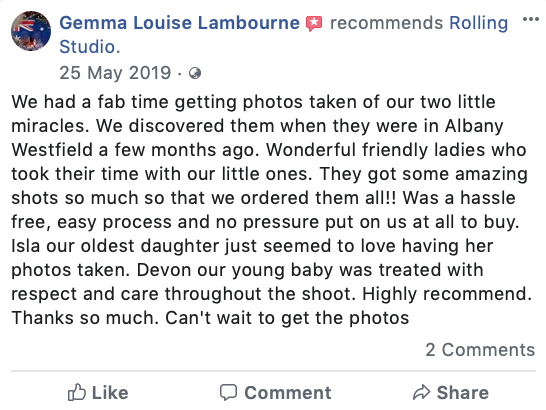The height and width of the screenshot is (410, 546).
Task: Click the globe public privacy icon
Action: coord(195,73)
